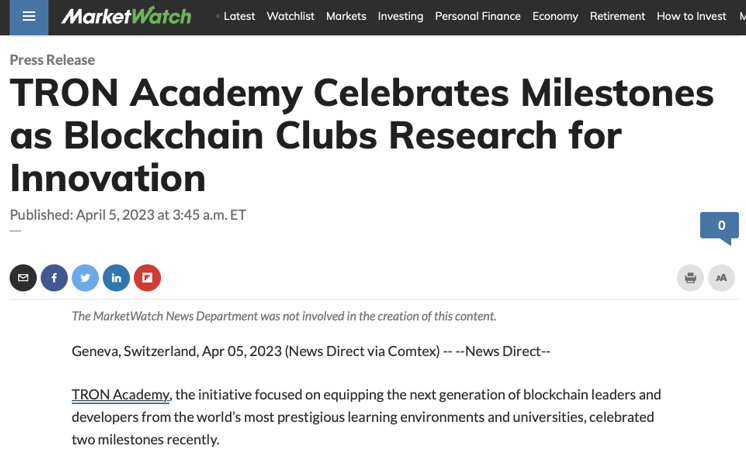
Task: Open Personal Finance section
Action: click(477, 16)
